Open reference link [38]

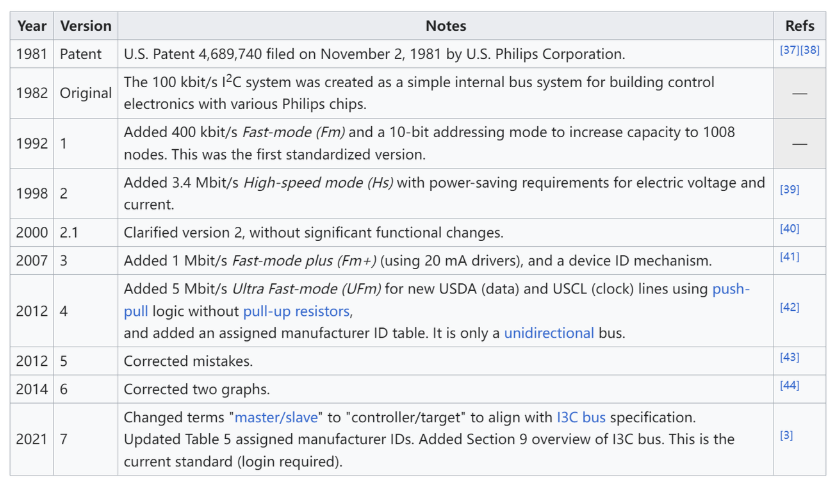[x=810, y=50]
